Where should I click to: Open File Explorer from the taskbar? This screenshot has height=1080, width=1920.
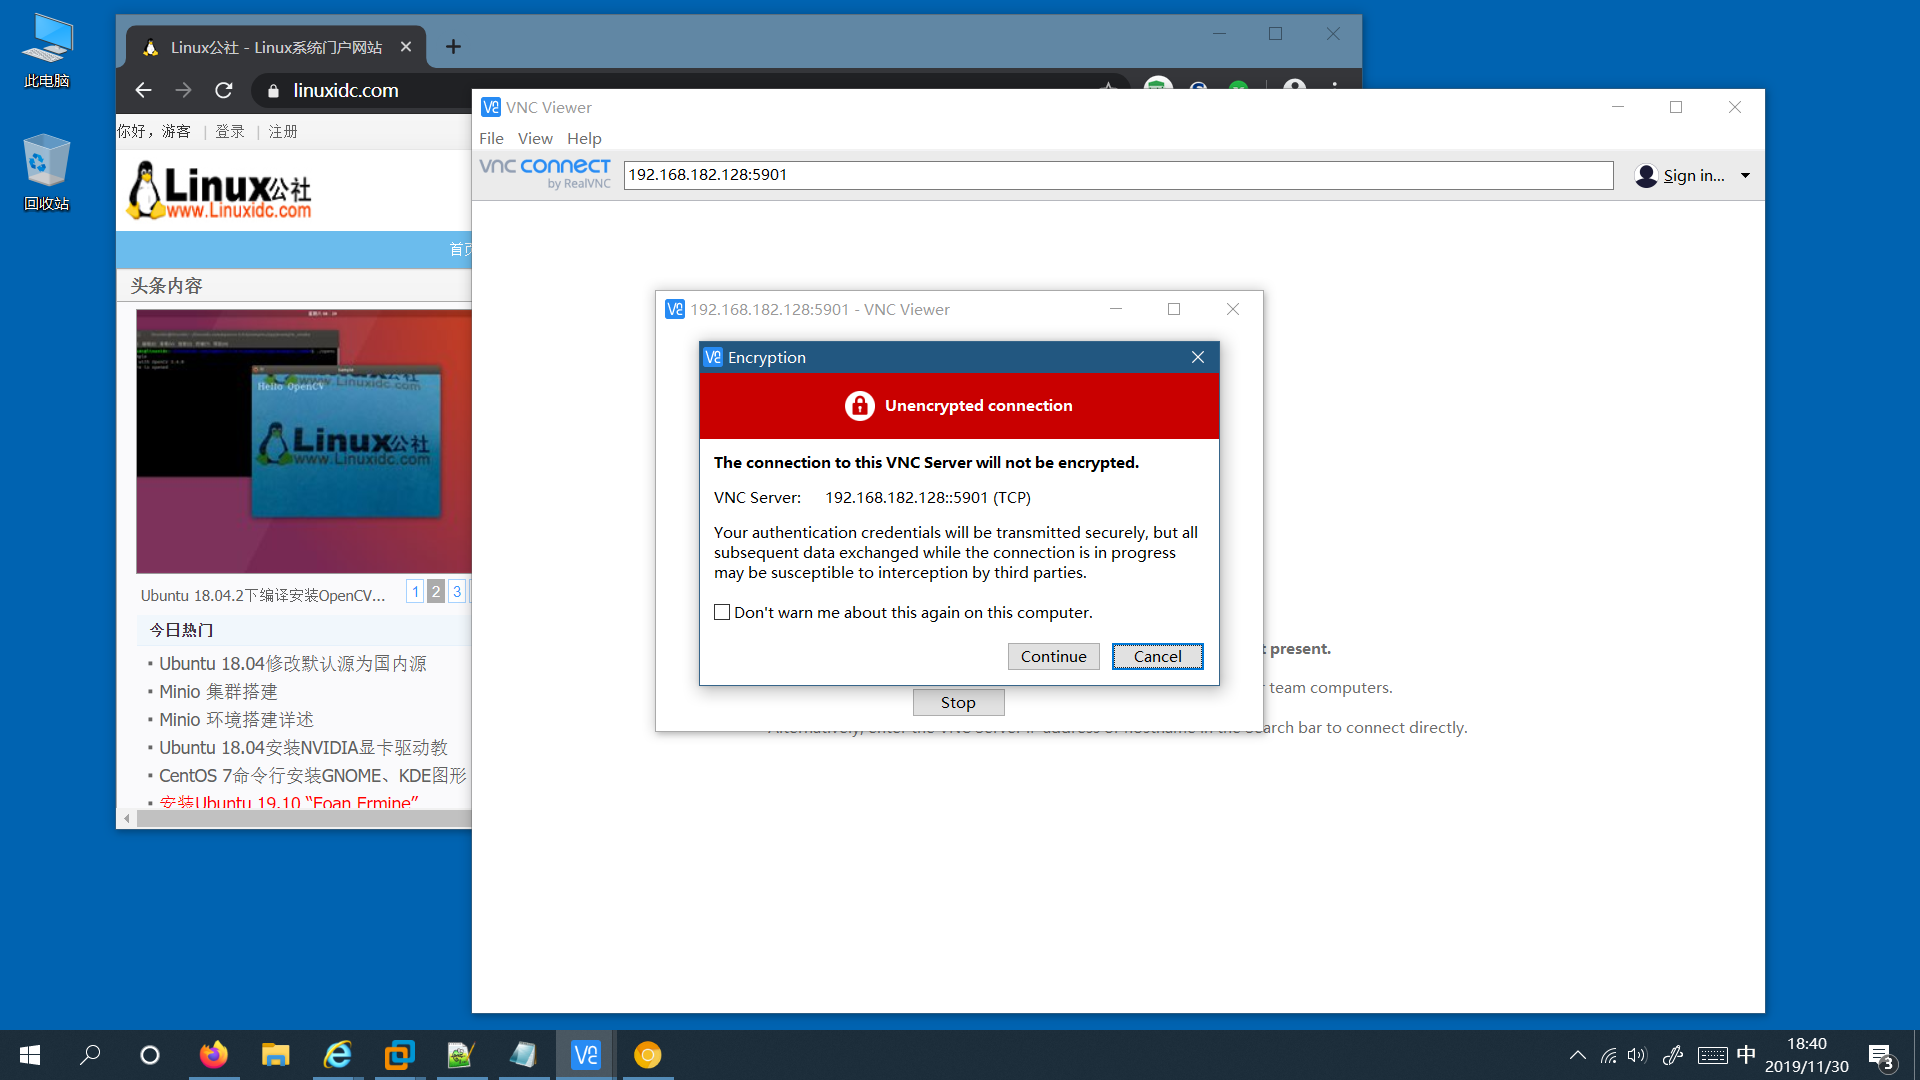[275, 1055]
